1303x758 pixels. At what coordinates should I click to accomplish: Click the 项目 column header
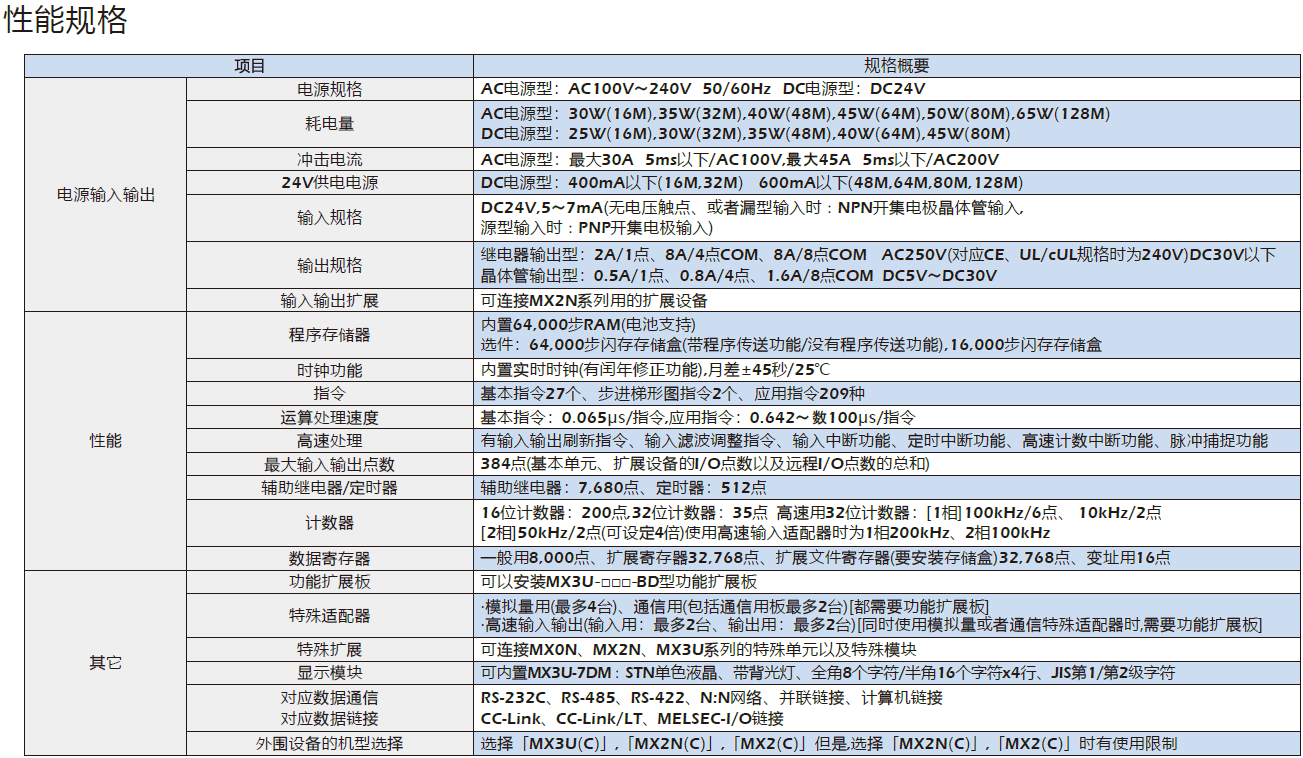click(250, 61)
